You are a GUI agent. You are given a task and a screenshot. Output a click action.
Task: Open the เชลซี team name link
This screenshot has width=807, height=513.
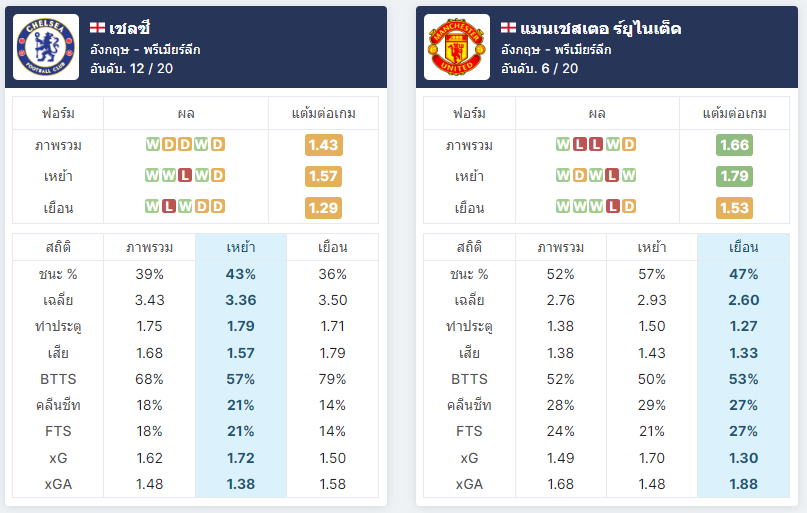[130, 28]
